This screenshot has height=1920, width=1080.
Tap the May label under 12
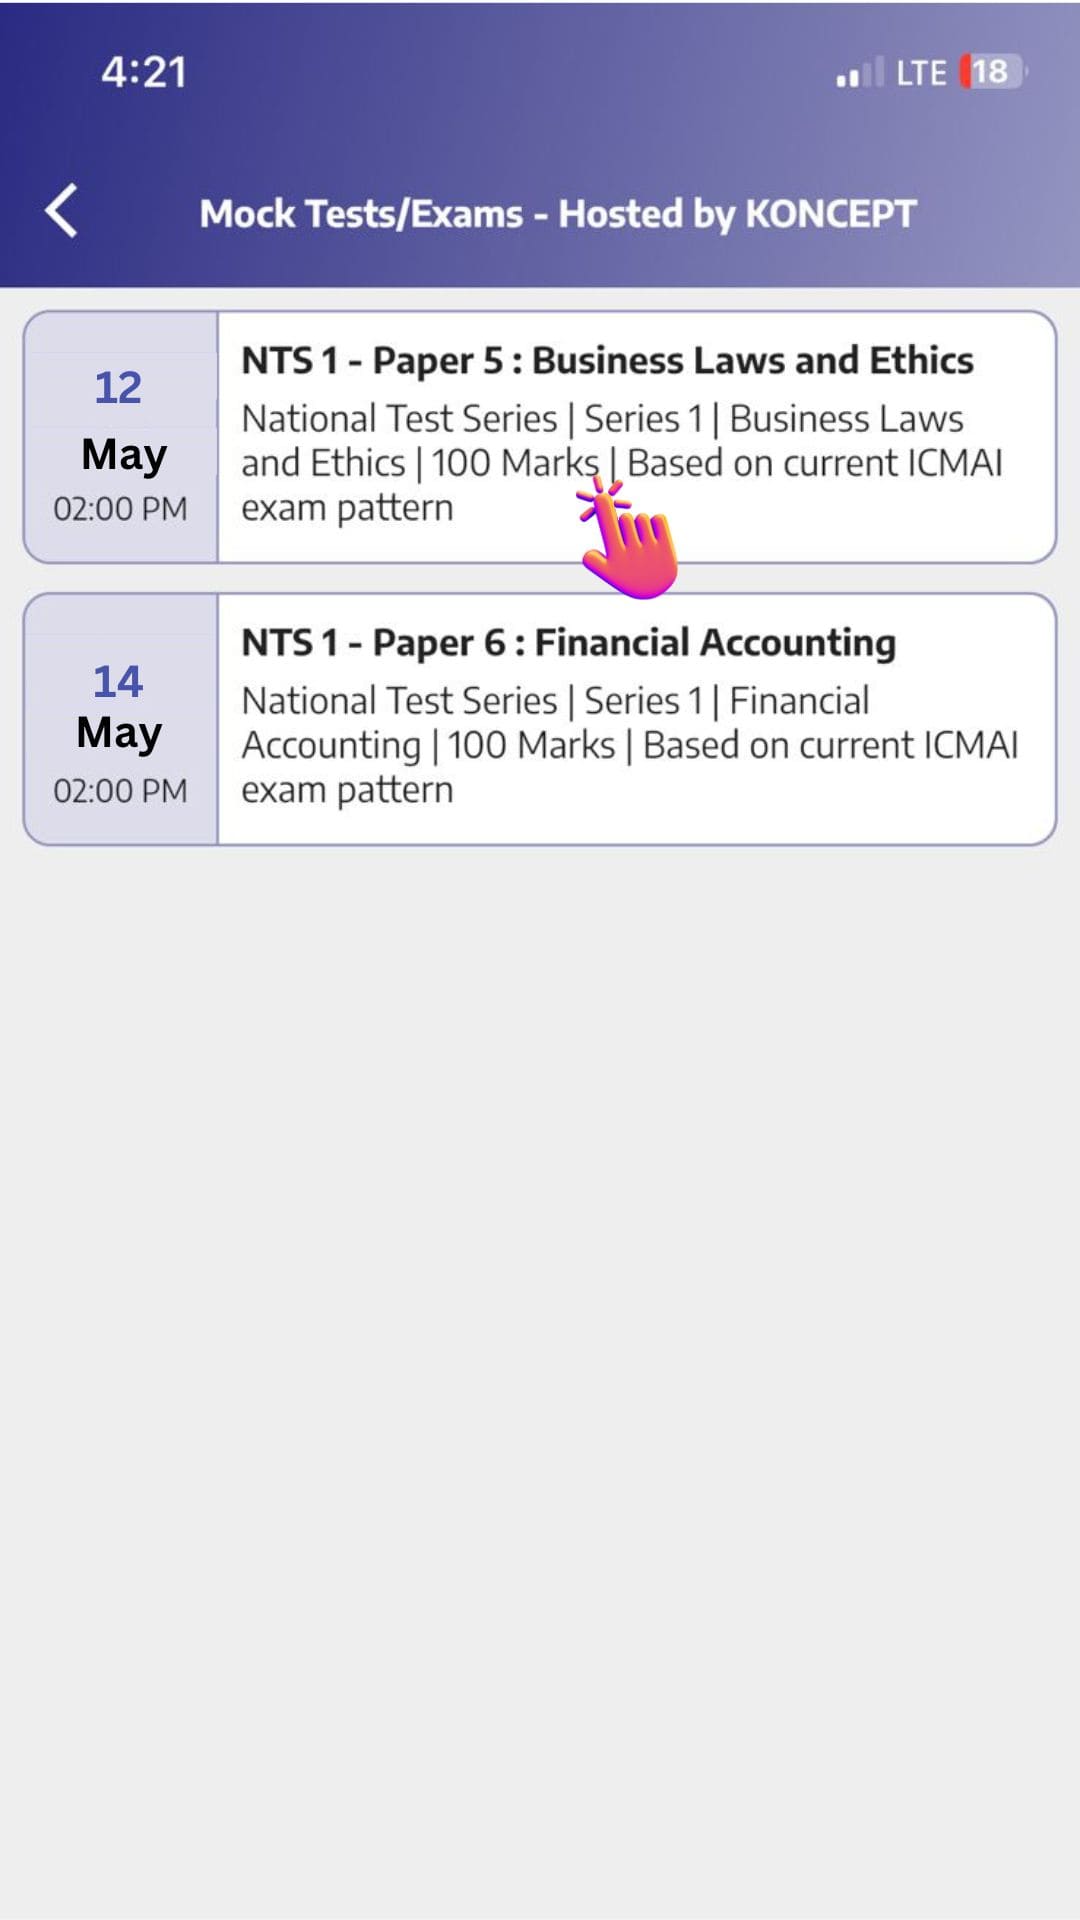coord(124,455)
